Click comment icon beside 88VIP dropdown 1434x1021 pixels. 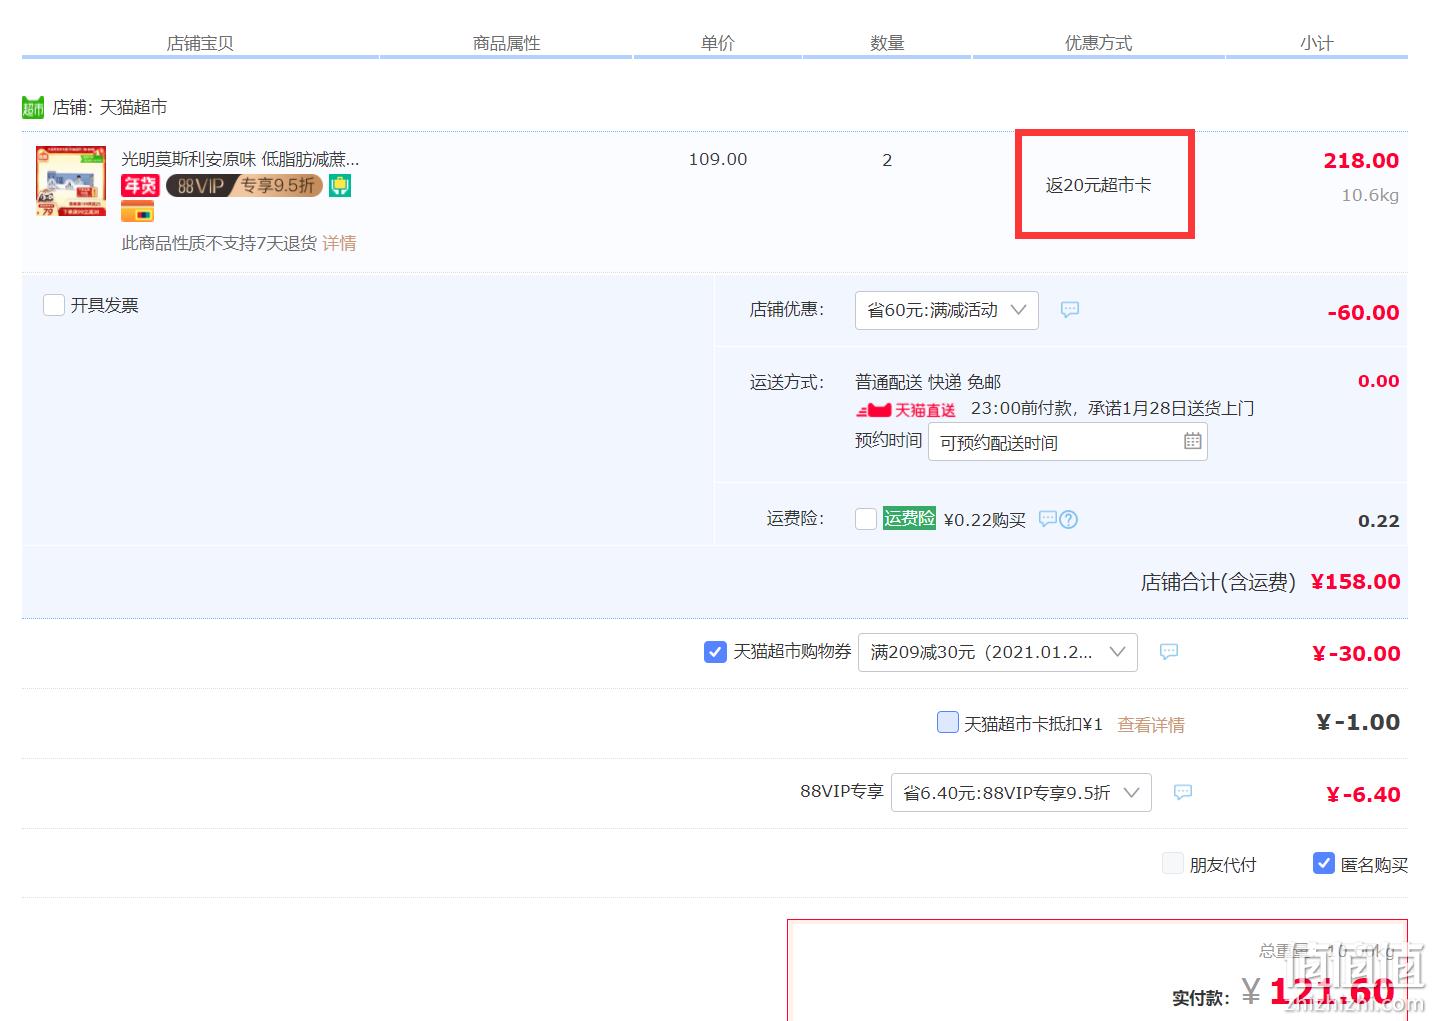1182,792
